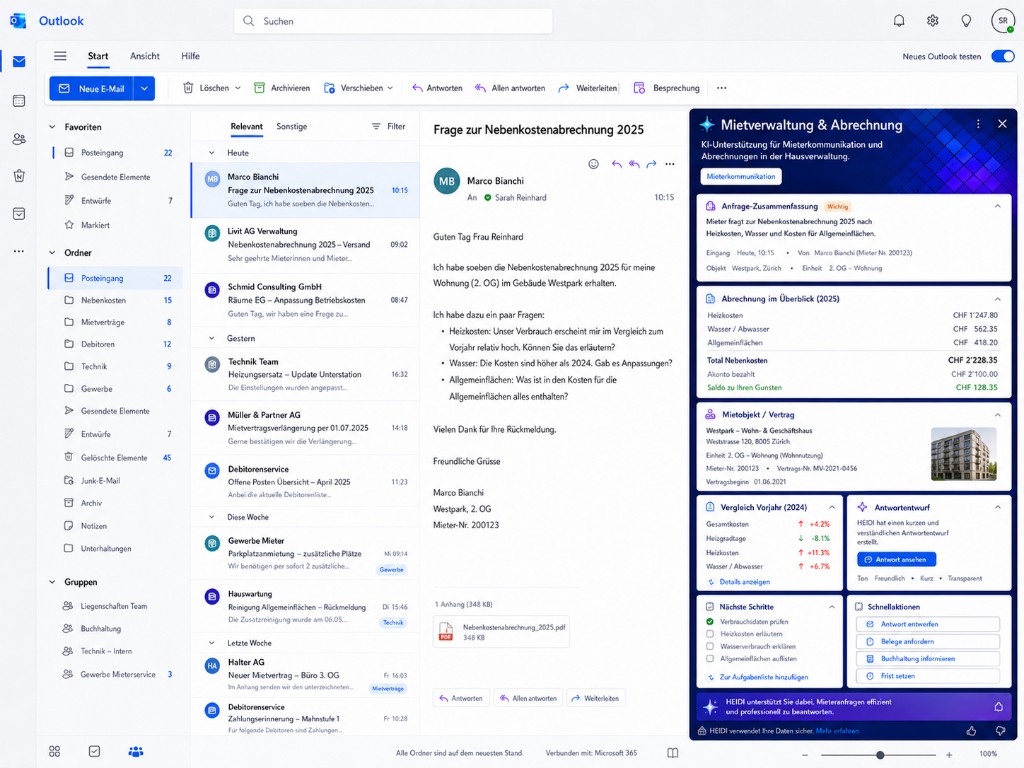The image size is (1024, 768).
Task: Open the People contacts icon in left rail
Action: (19, 138)
